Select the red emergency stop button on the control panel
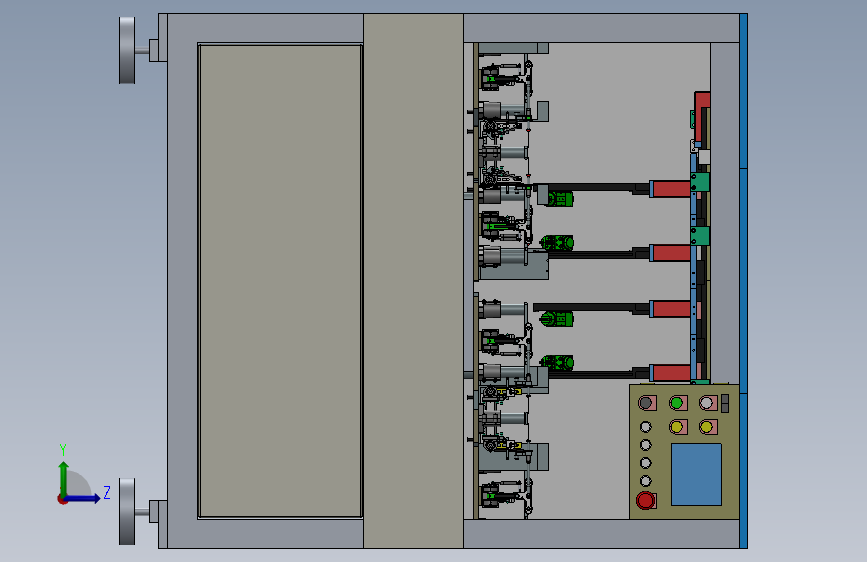This screenshot has width=867, height=562. click(x=645, y=500)
